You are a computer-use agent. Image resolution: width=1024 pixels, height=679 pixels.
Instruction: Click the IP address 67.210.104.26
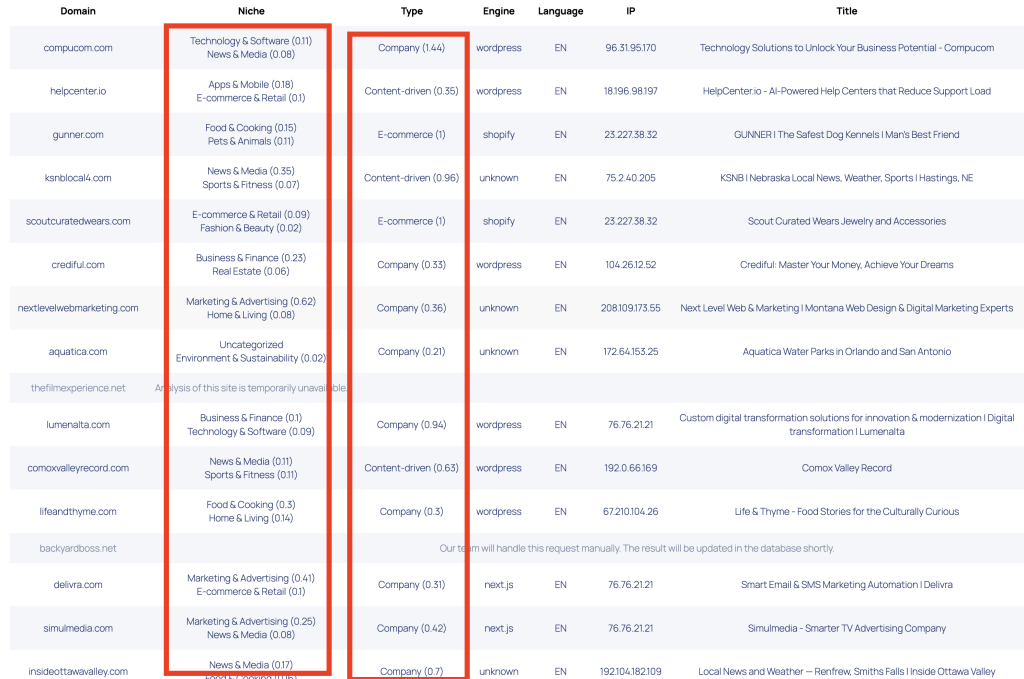[x=630, y=511]
